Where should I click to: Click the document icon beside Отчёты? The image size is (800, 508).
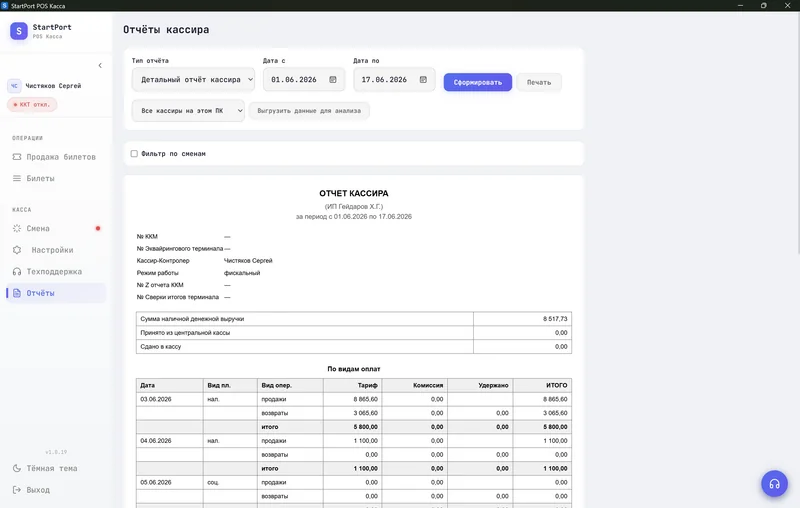click(17, 293)
